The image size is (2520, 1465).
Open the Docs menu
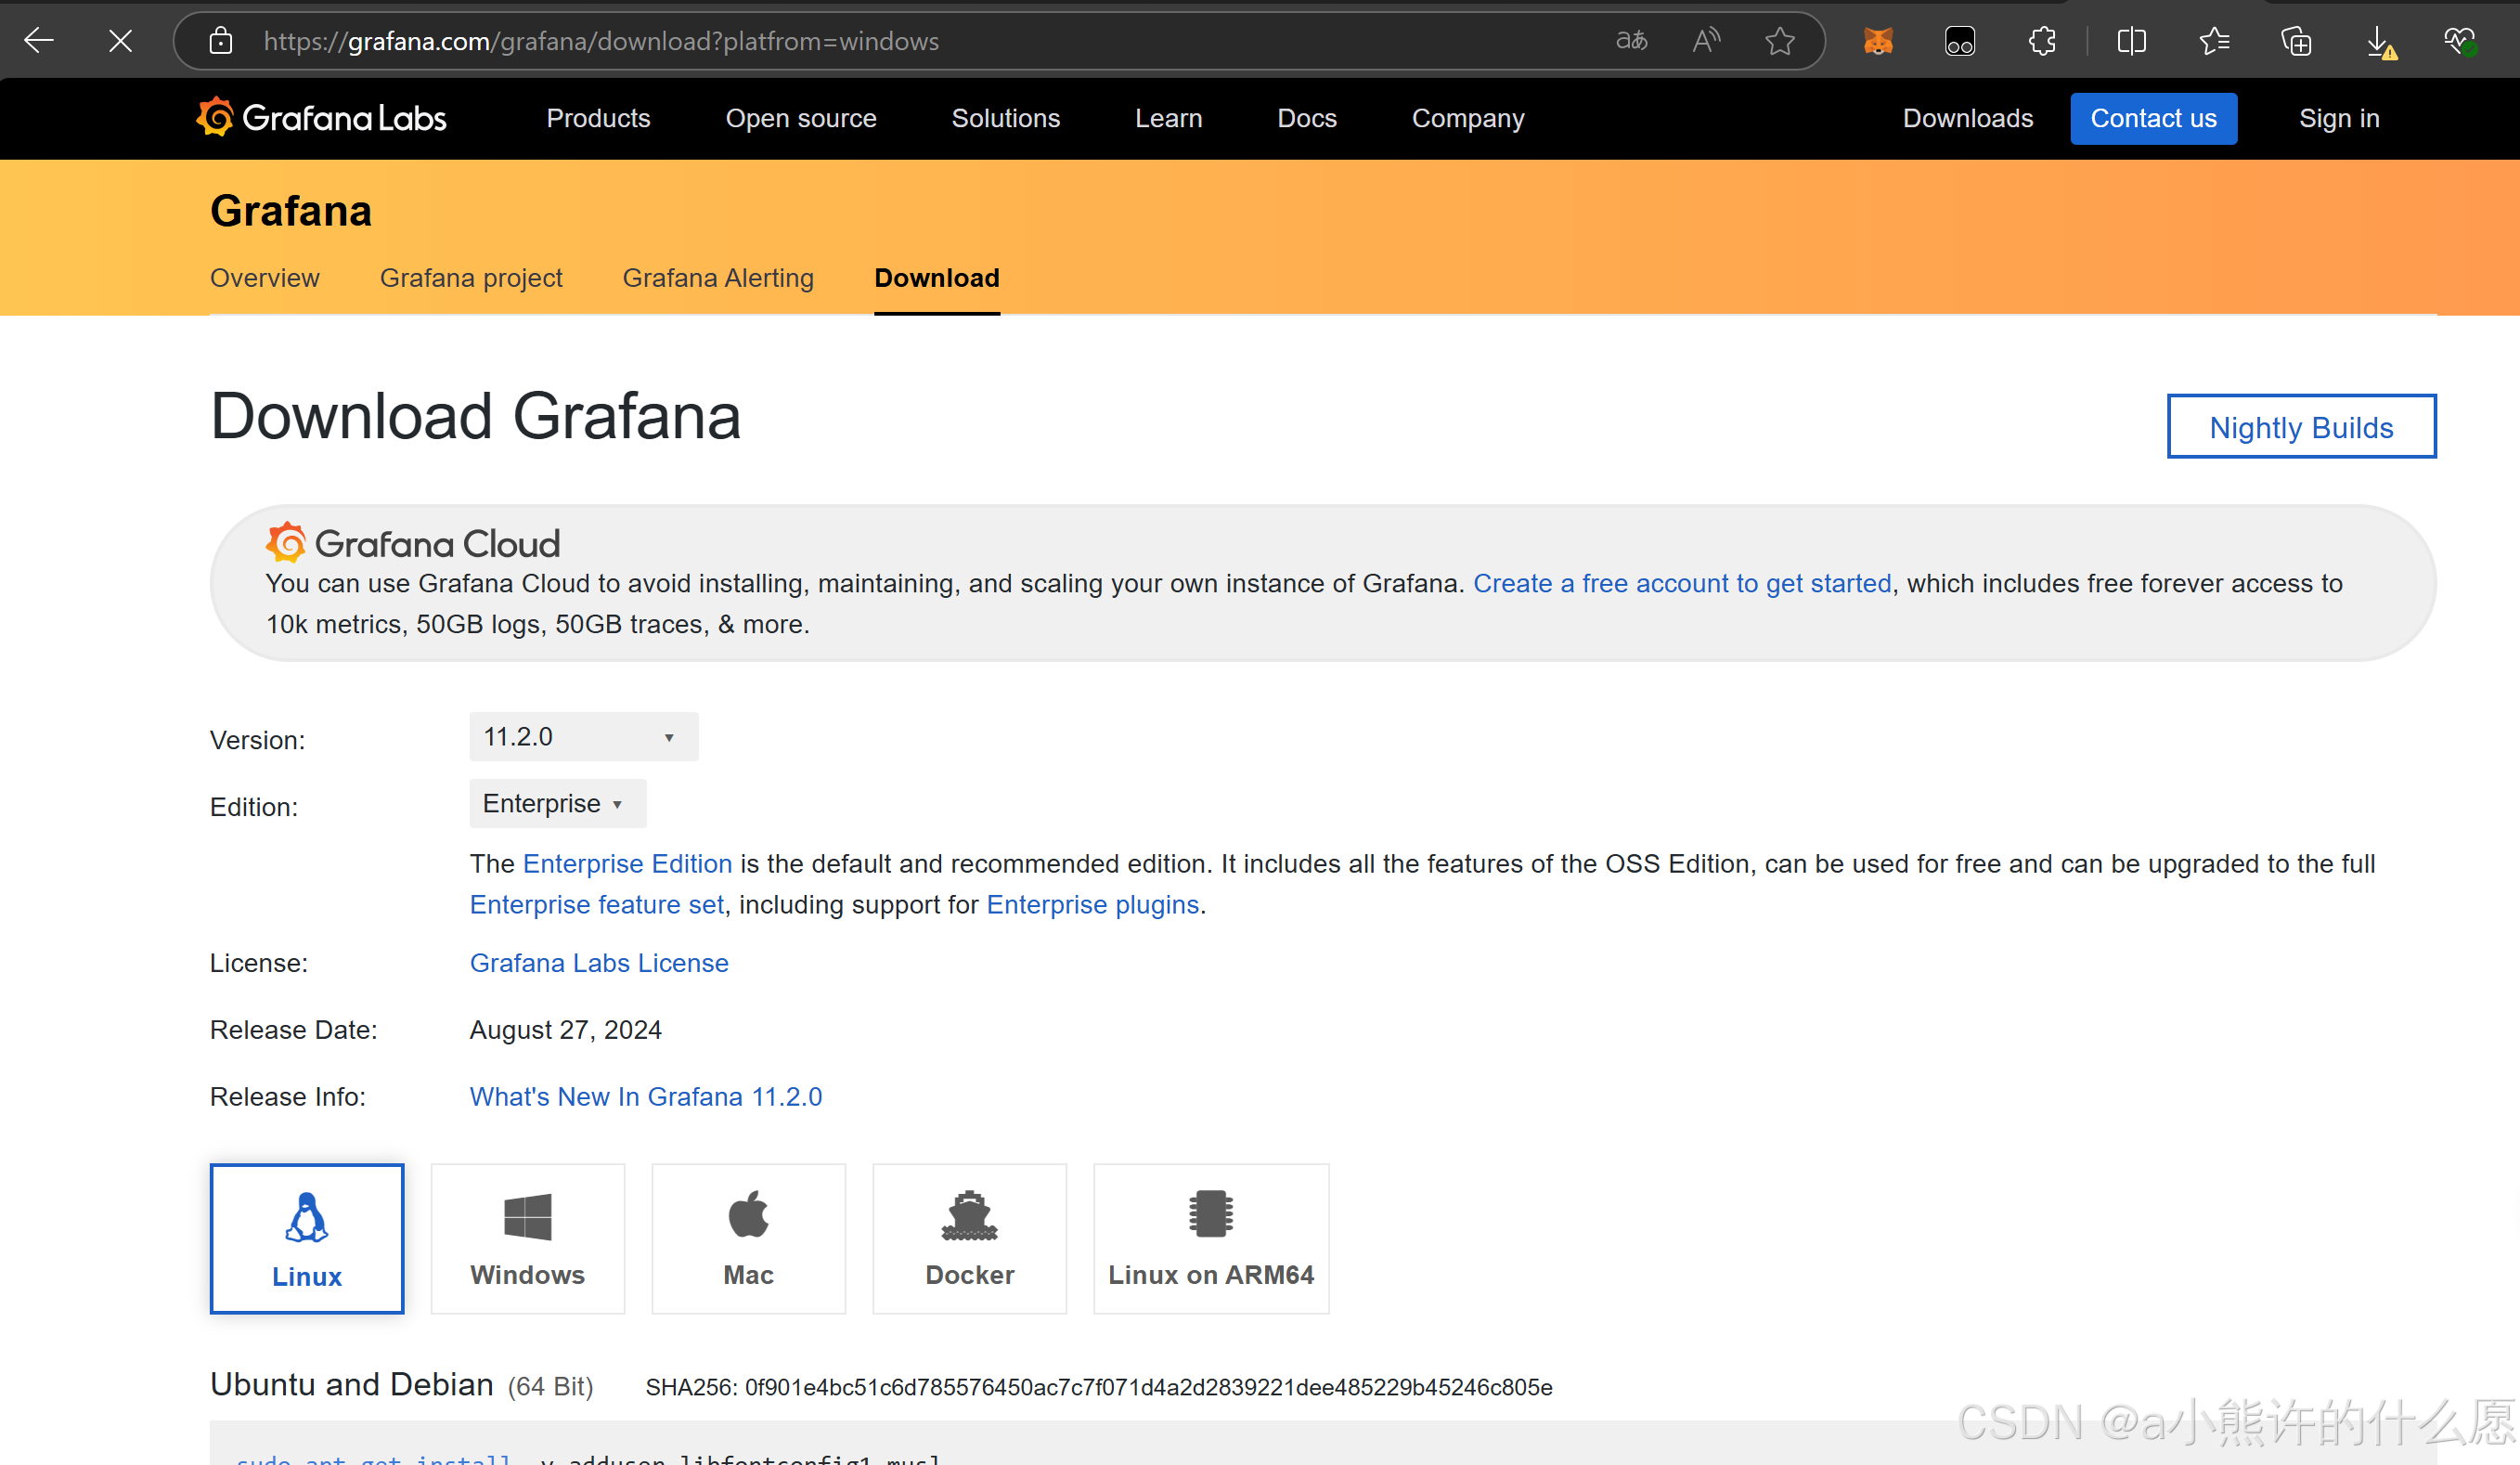(1307, 118)
